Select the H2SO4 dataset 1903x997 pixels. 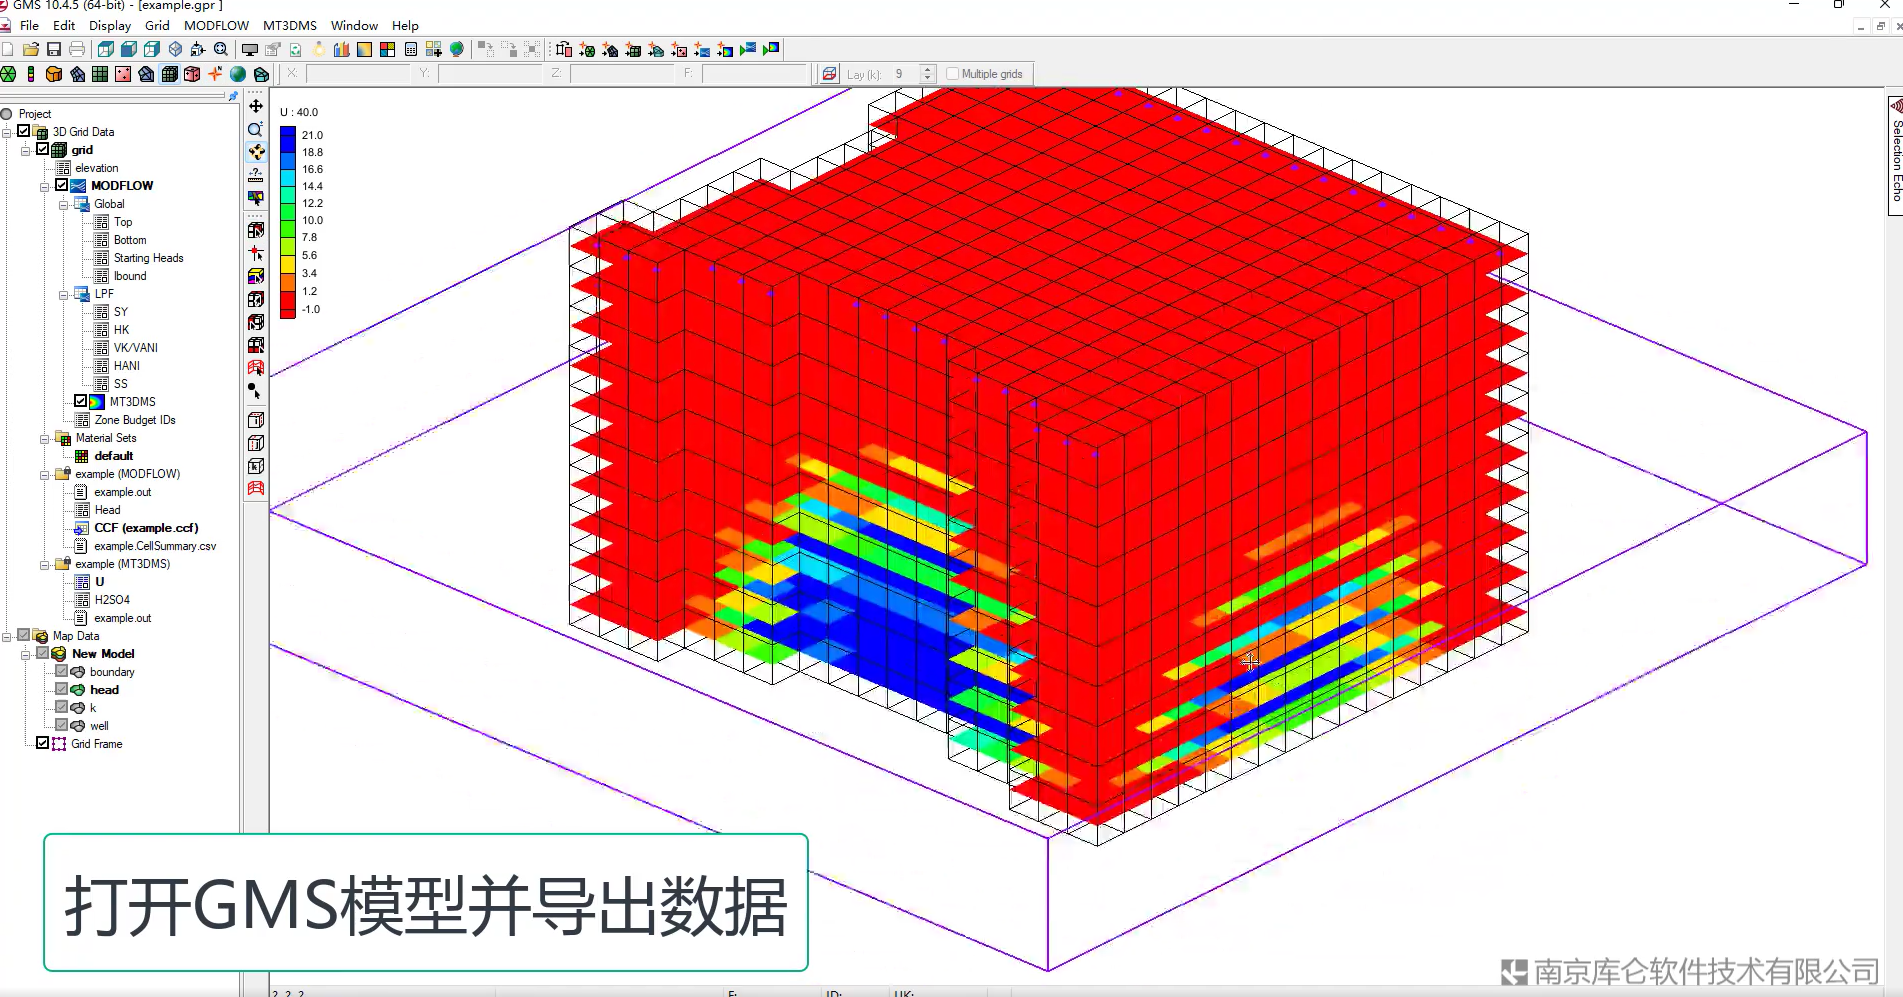(112, 600)
